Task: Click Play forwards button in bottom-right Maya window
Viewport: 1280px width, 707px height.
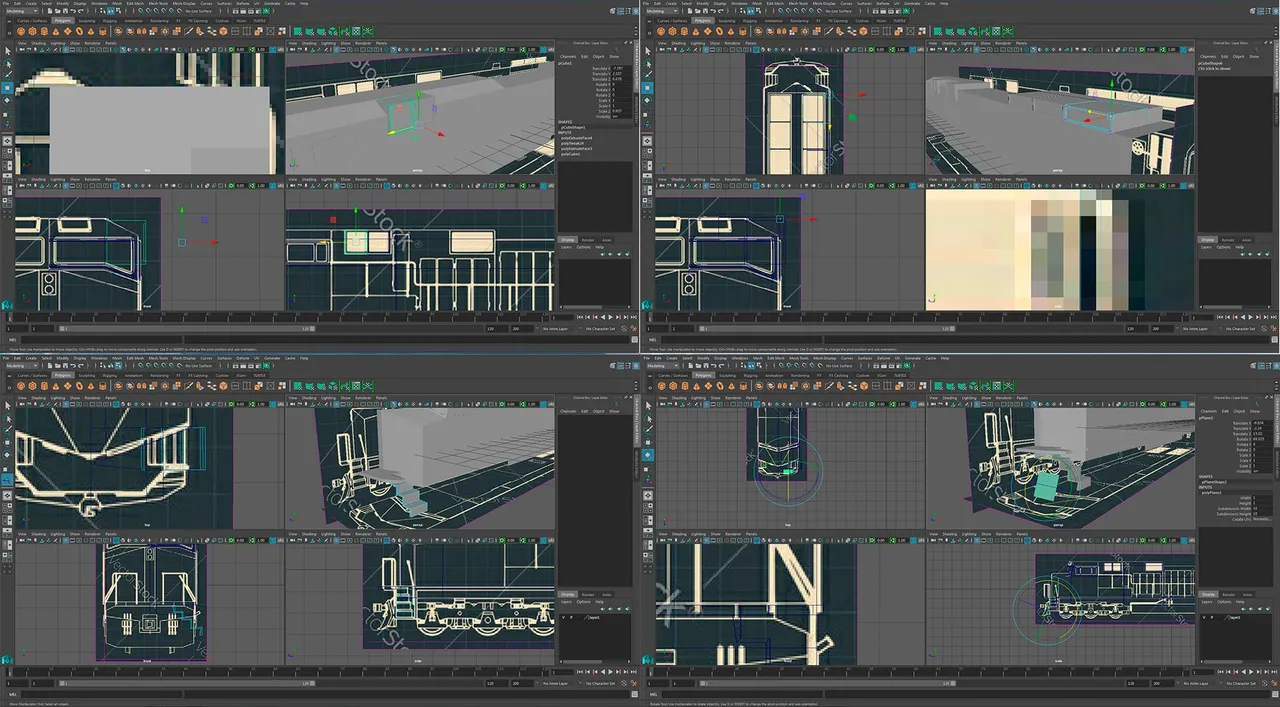Action: (x=1251, y=672)
